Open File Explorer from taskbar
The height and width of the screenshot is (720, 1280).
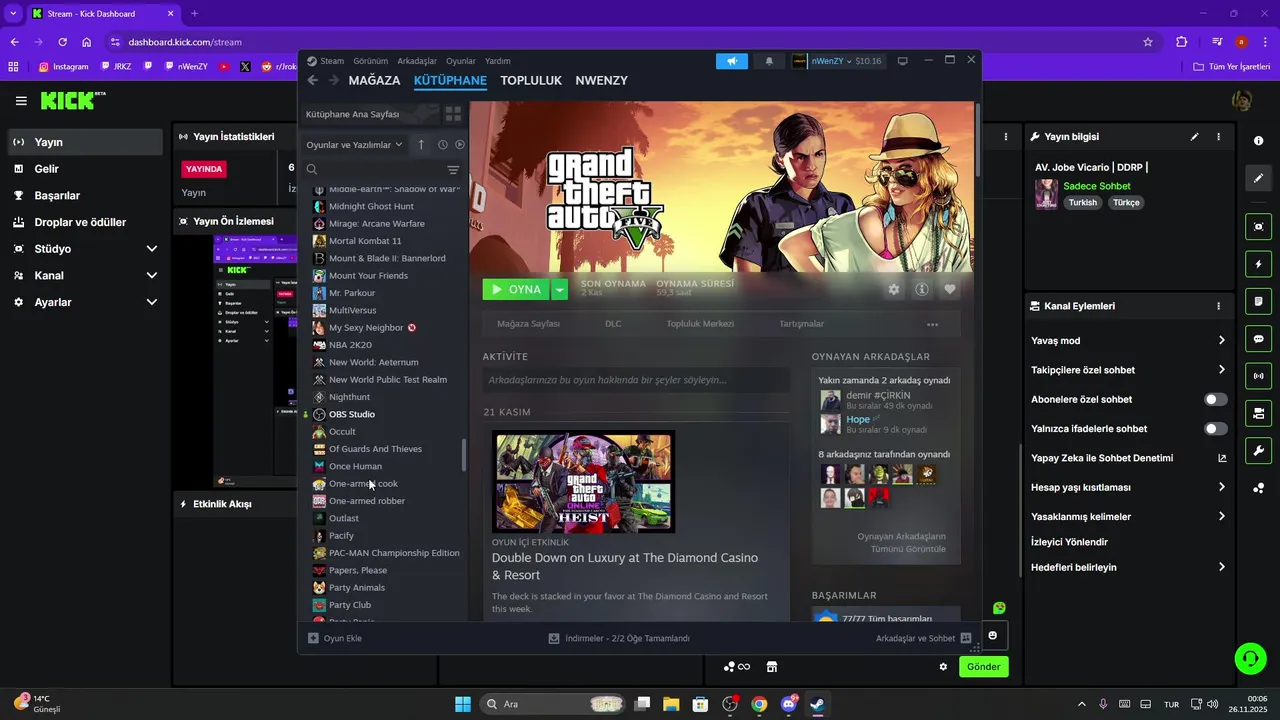[671, 704]
